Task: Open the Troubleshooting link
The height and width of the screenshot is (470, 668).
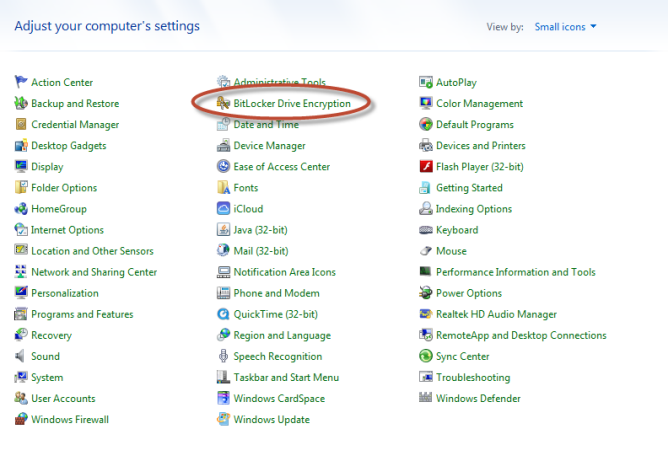Action: pos(473,378)
